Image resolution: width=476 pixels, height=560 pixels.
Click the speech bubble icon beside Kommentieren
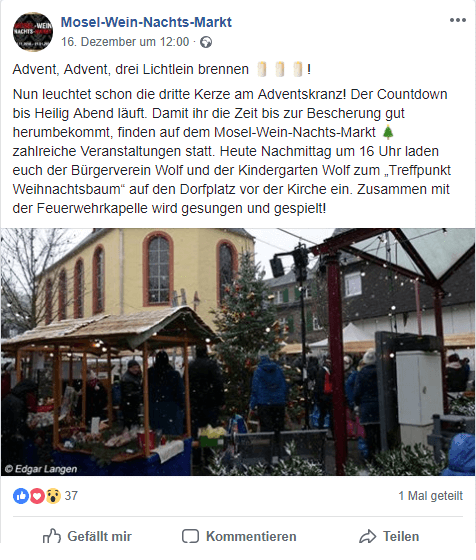click(190, 536)
